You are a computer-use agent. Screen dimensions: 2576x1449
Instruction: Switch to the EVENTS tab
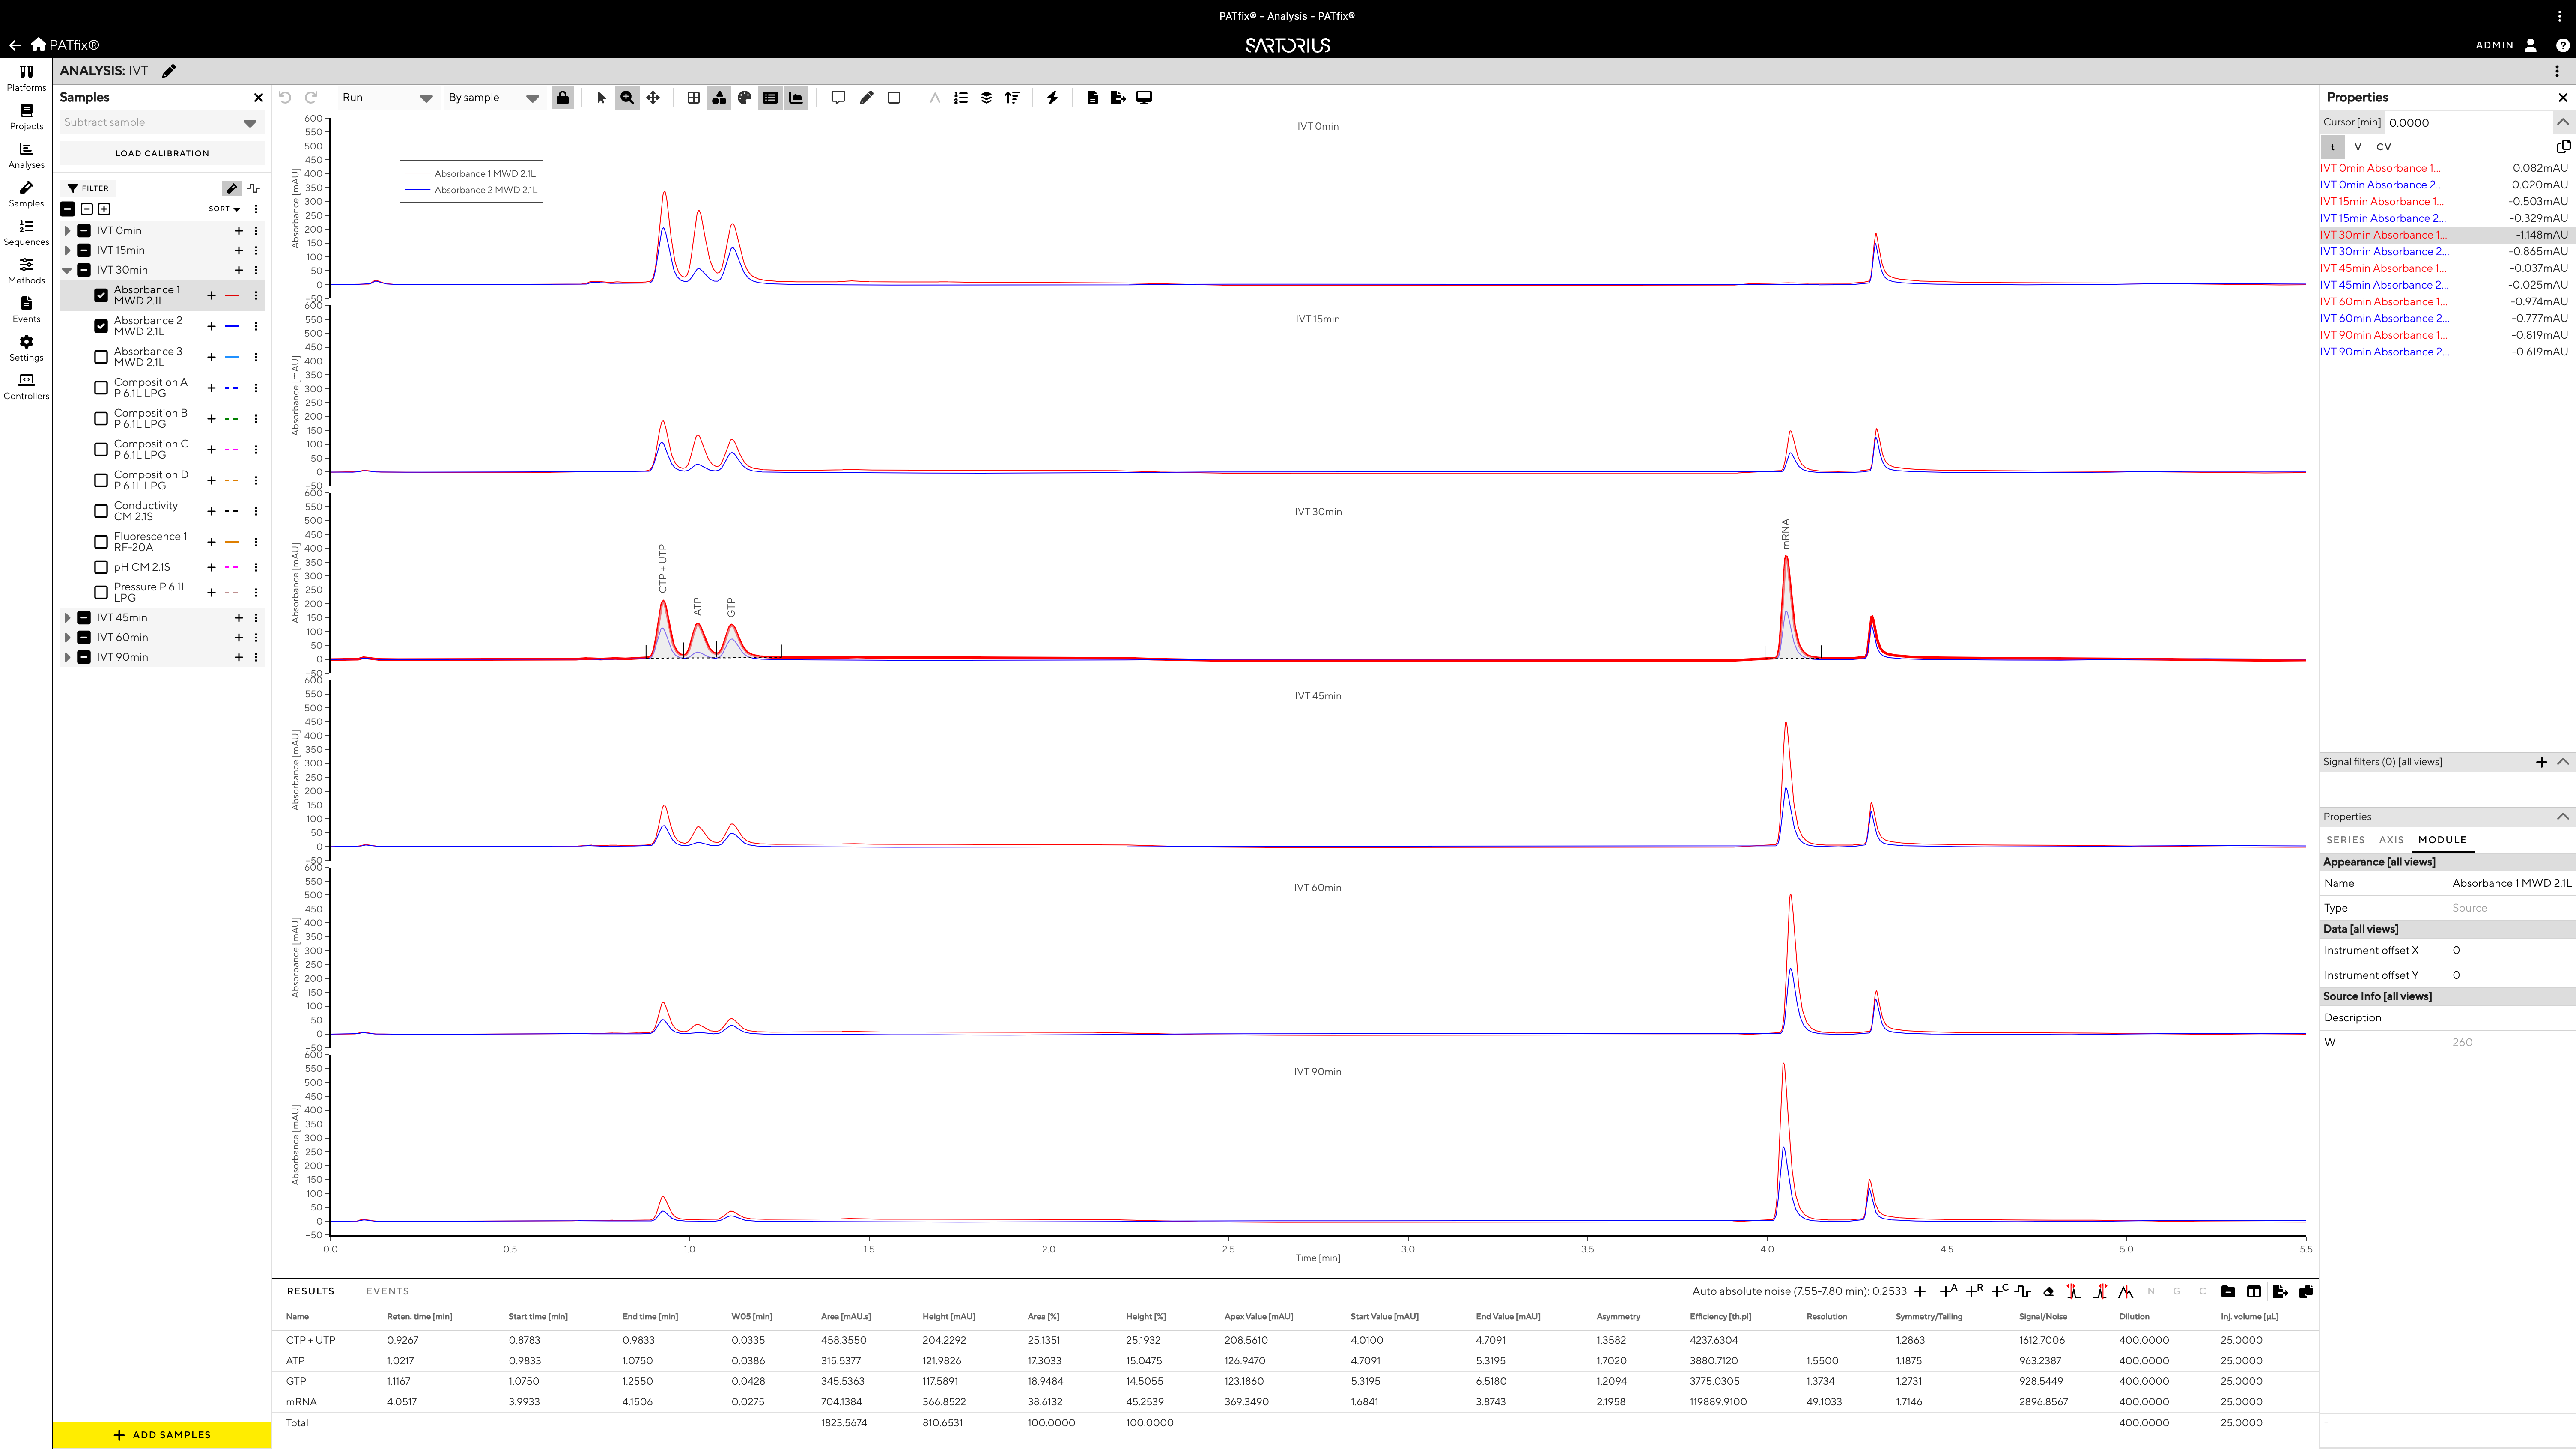pyautogui.click(x=387, y=1291)
